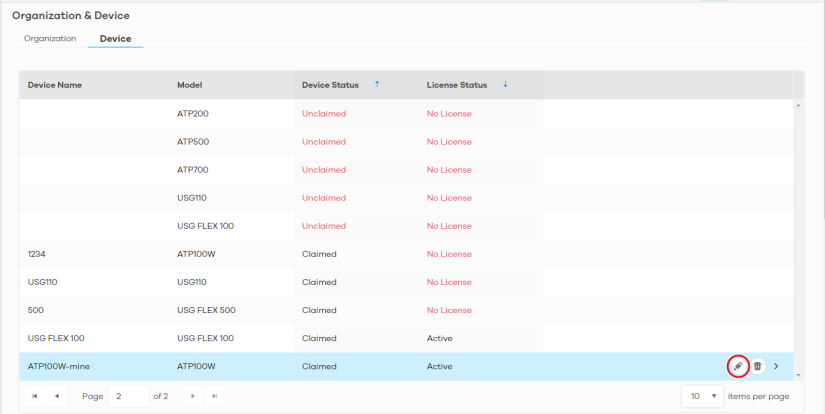The image size is (825, 414).
Task: Click the edit pencil icon for ATP100W-mine
Action: click(737, 367)
